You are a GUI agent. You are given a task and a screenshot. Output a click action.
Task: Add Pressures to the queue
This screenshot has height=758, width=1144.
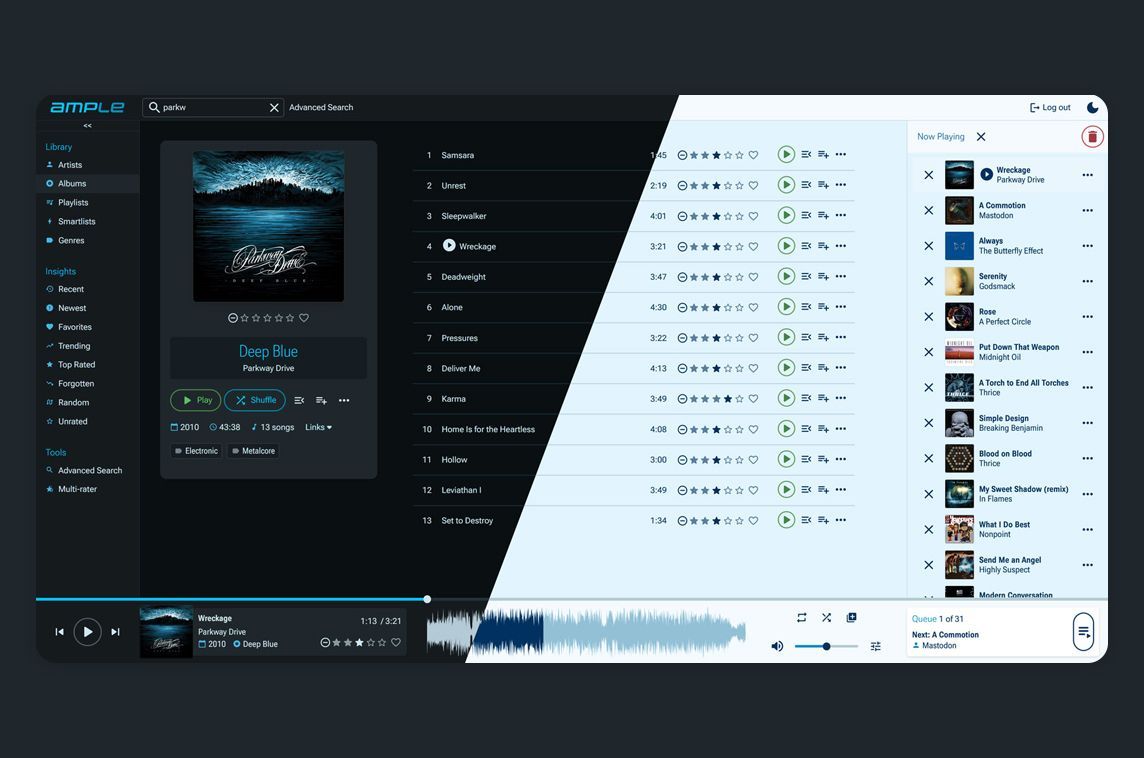click(824, 338)
